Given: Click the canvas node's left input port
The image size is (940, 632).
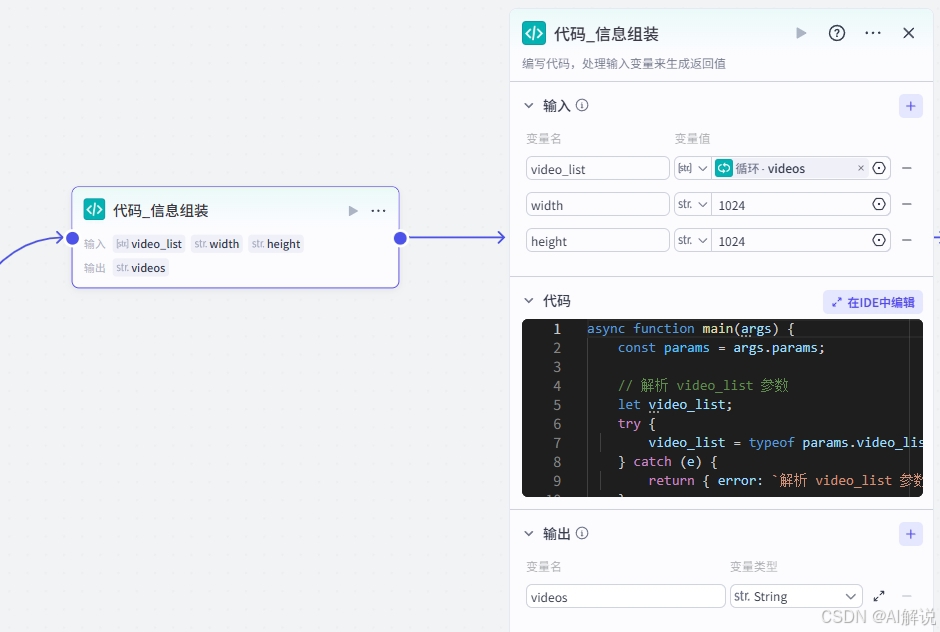Looking at the screenshot, I should click(73, 238).
